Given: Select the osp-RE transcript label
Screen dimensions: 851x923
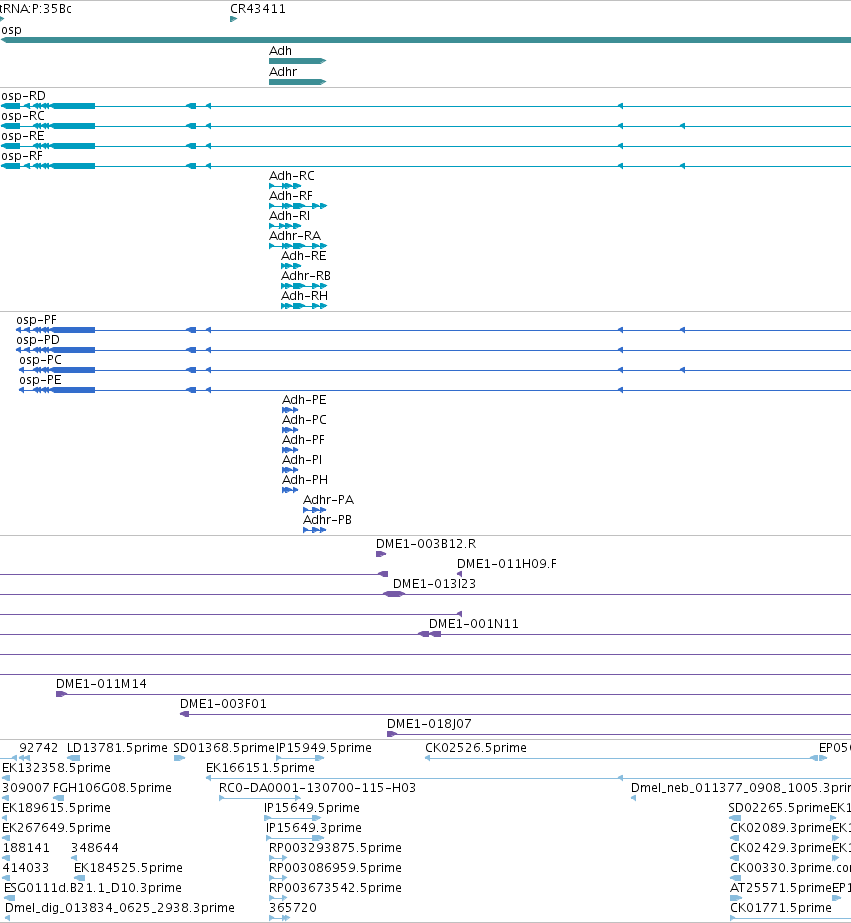Looking at the screenshot, I should coord(23,136).
